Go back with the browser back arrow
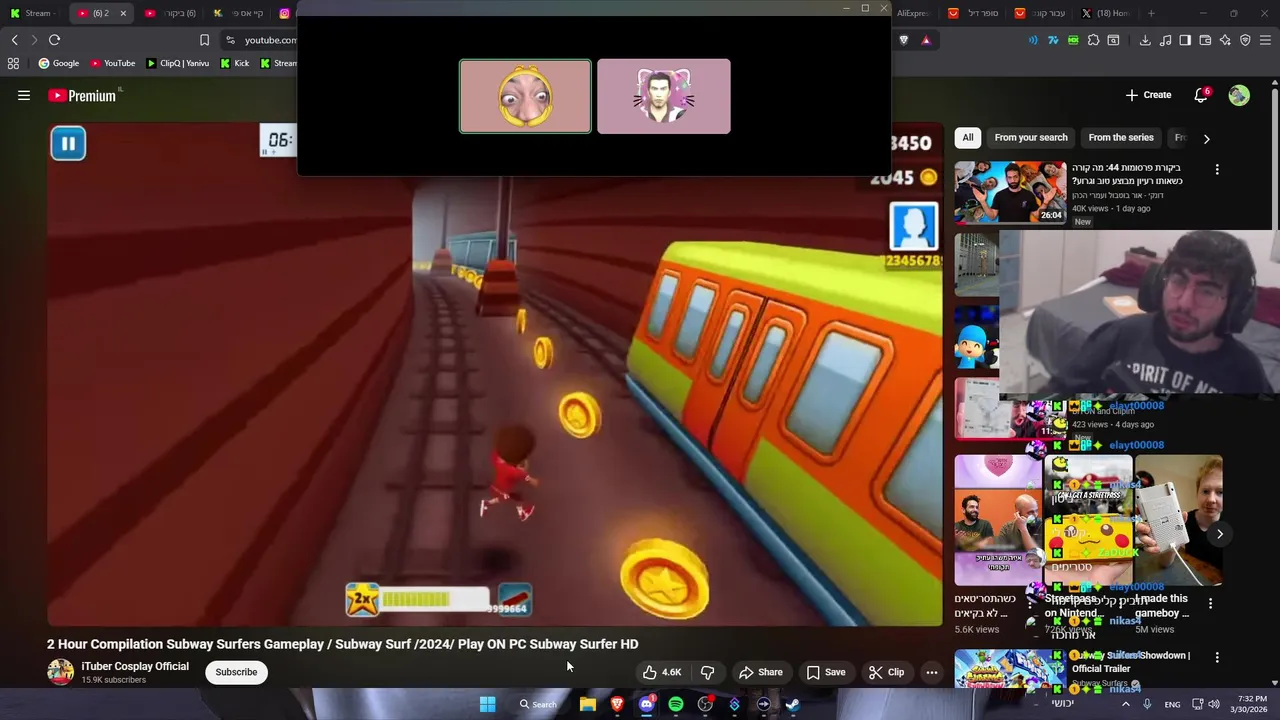 14,40
